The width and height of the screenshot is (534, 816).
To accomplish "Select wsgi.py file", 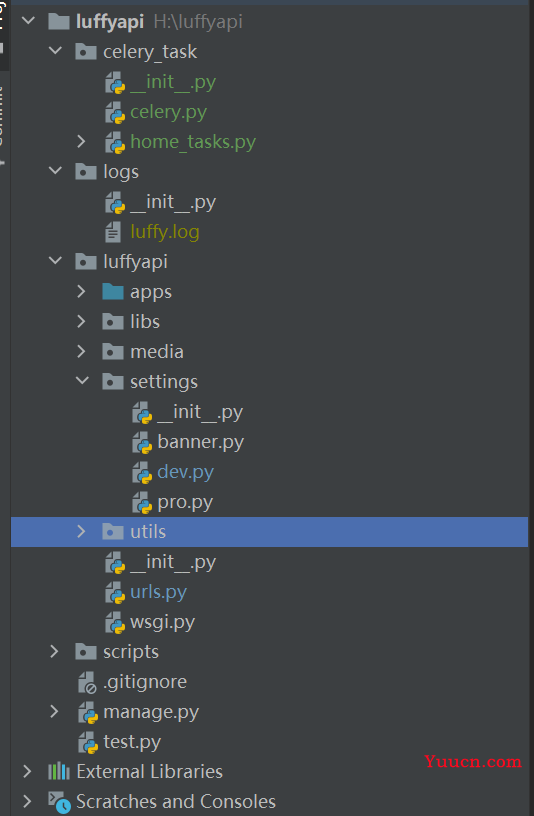I will 162,622.
